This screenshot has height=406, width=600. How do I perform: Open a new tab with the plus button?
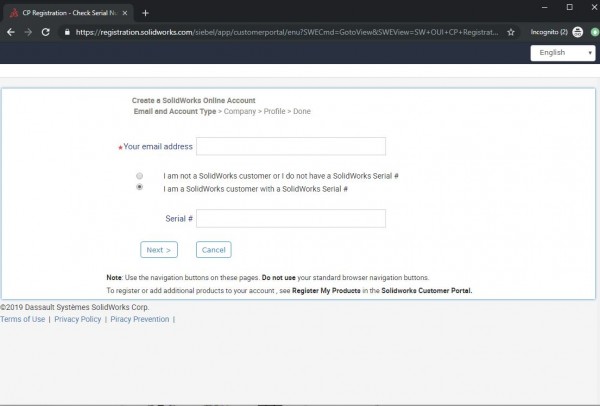[x=145, y=13]
